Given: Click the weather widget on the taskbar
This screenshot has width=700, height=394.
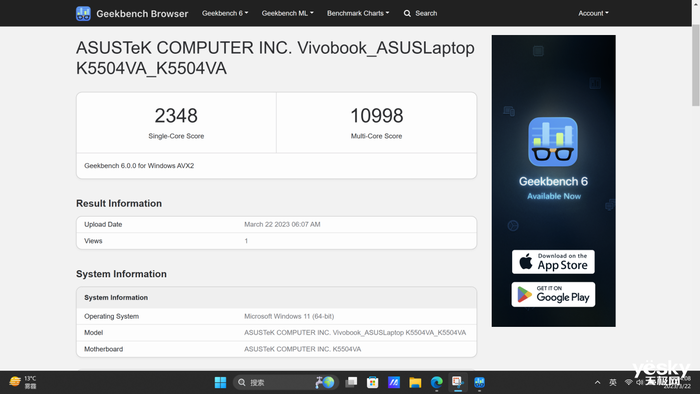Looking at the screenshot, I should [23, 382].
